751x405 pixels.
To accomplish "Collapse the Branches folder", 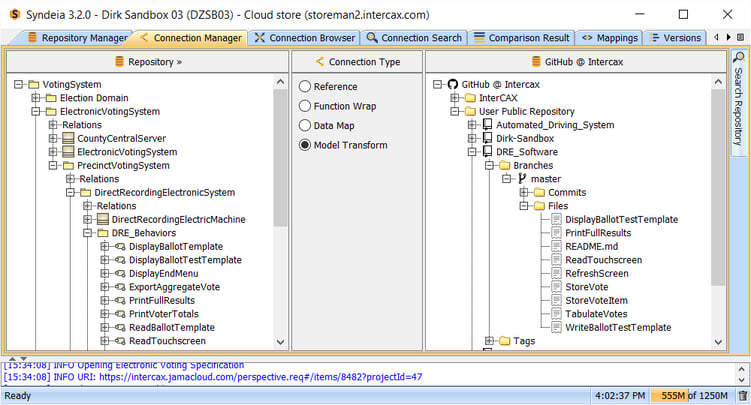I will tap(489, 165).
